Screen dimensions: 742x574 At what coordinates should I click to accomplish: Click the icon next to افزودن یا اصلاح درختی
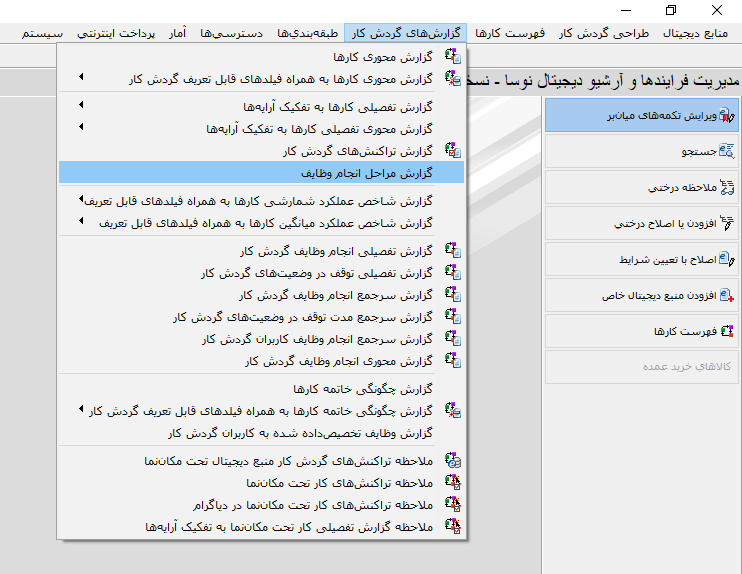tap(727, 223)
